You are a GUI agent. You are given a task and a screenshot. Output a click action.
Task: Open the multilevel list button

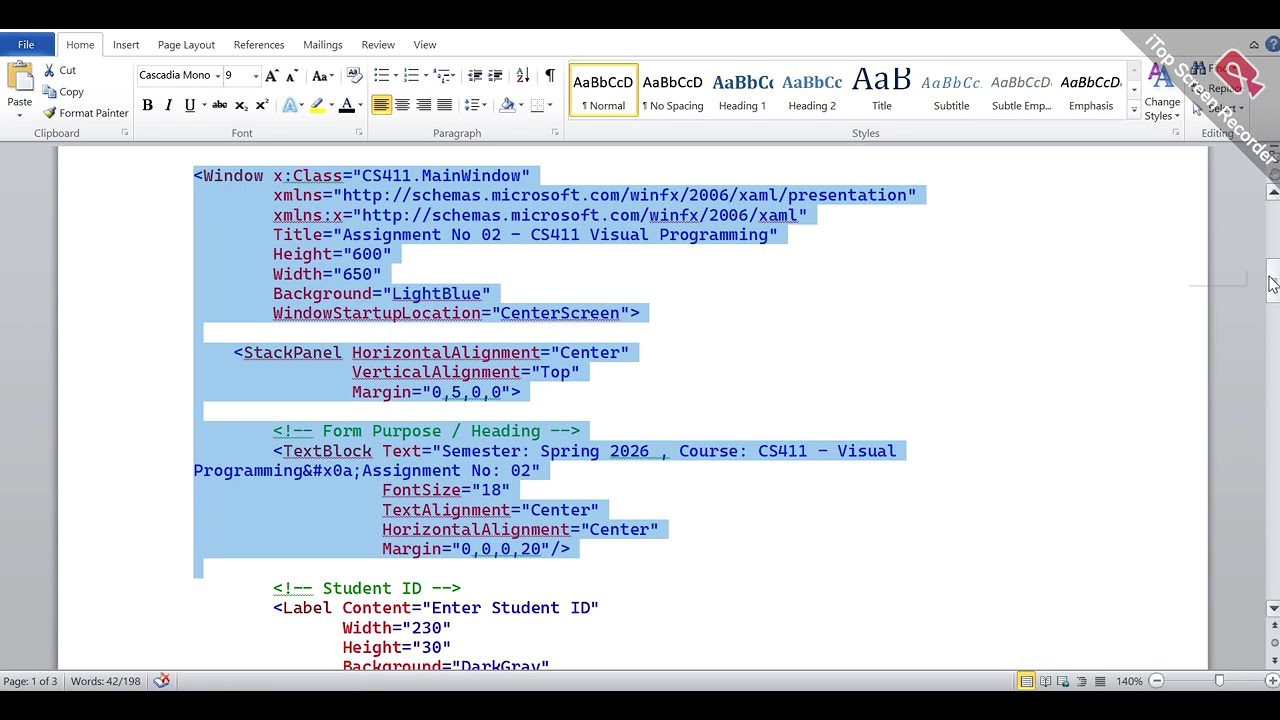442,75
